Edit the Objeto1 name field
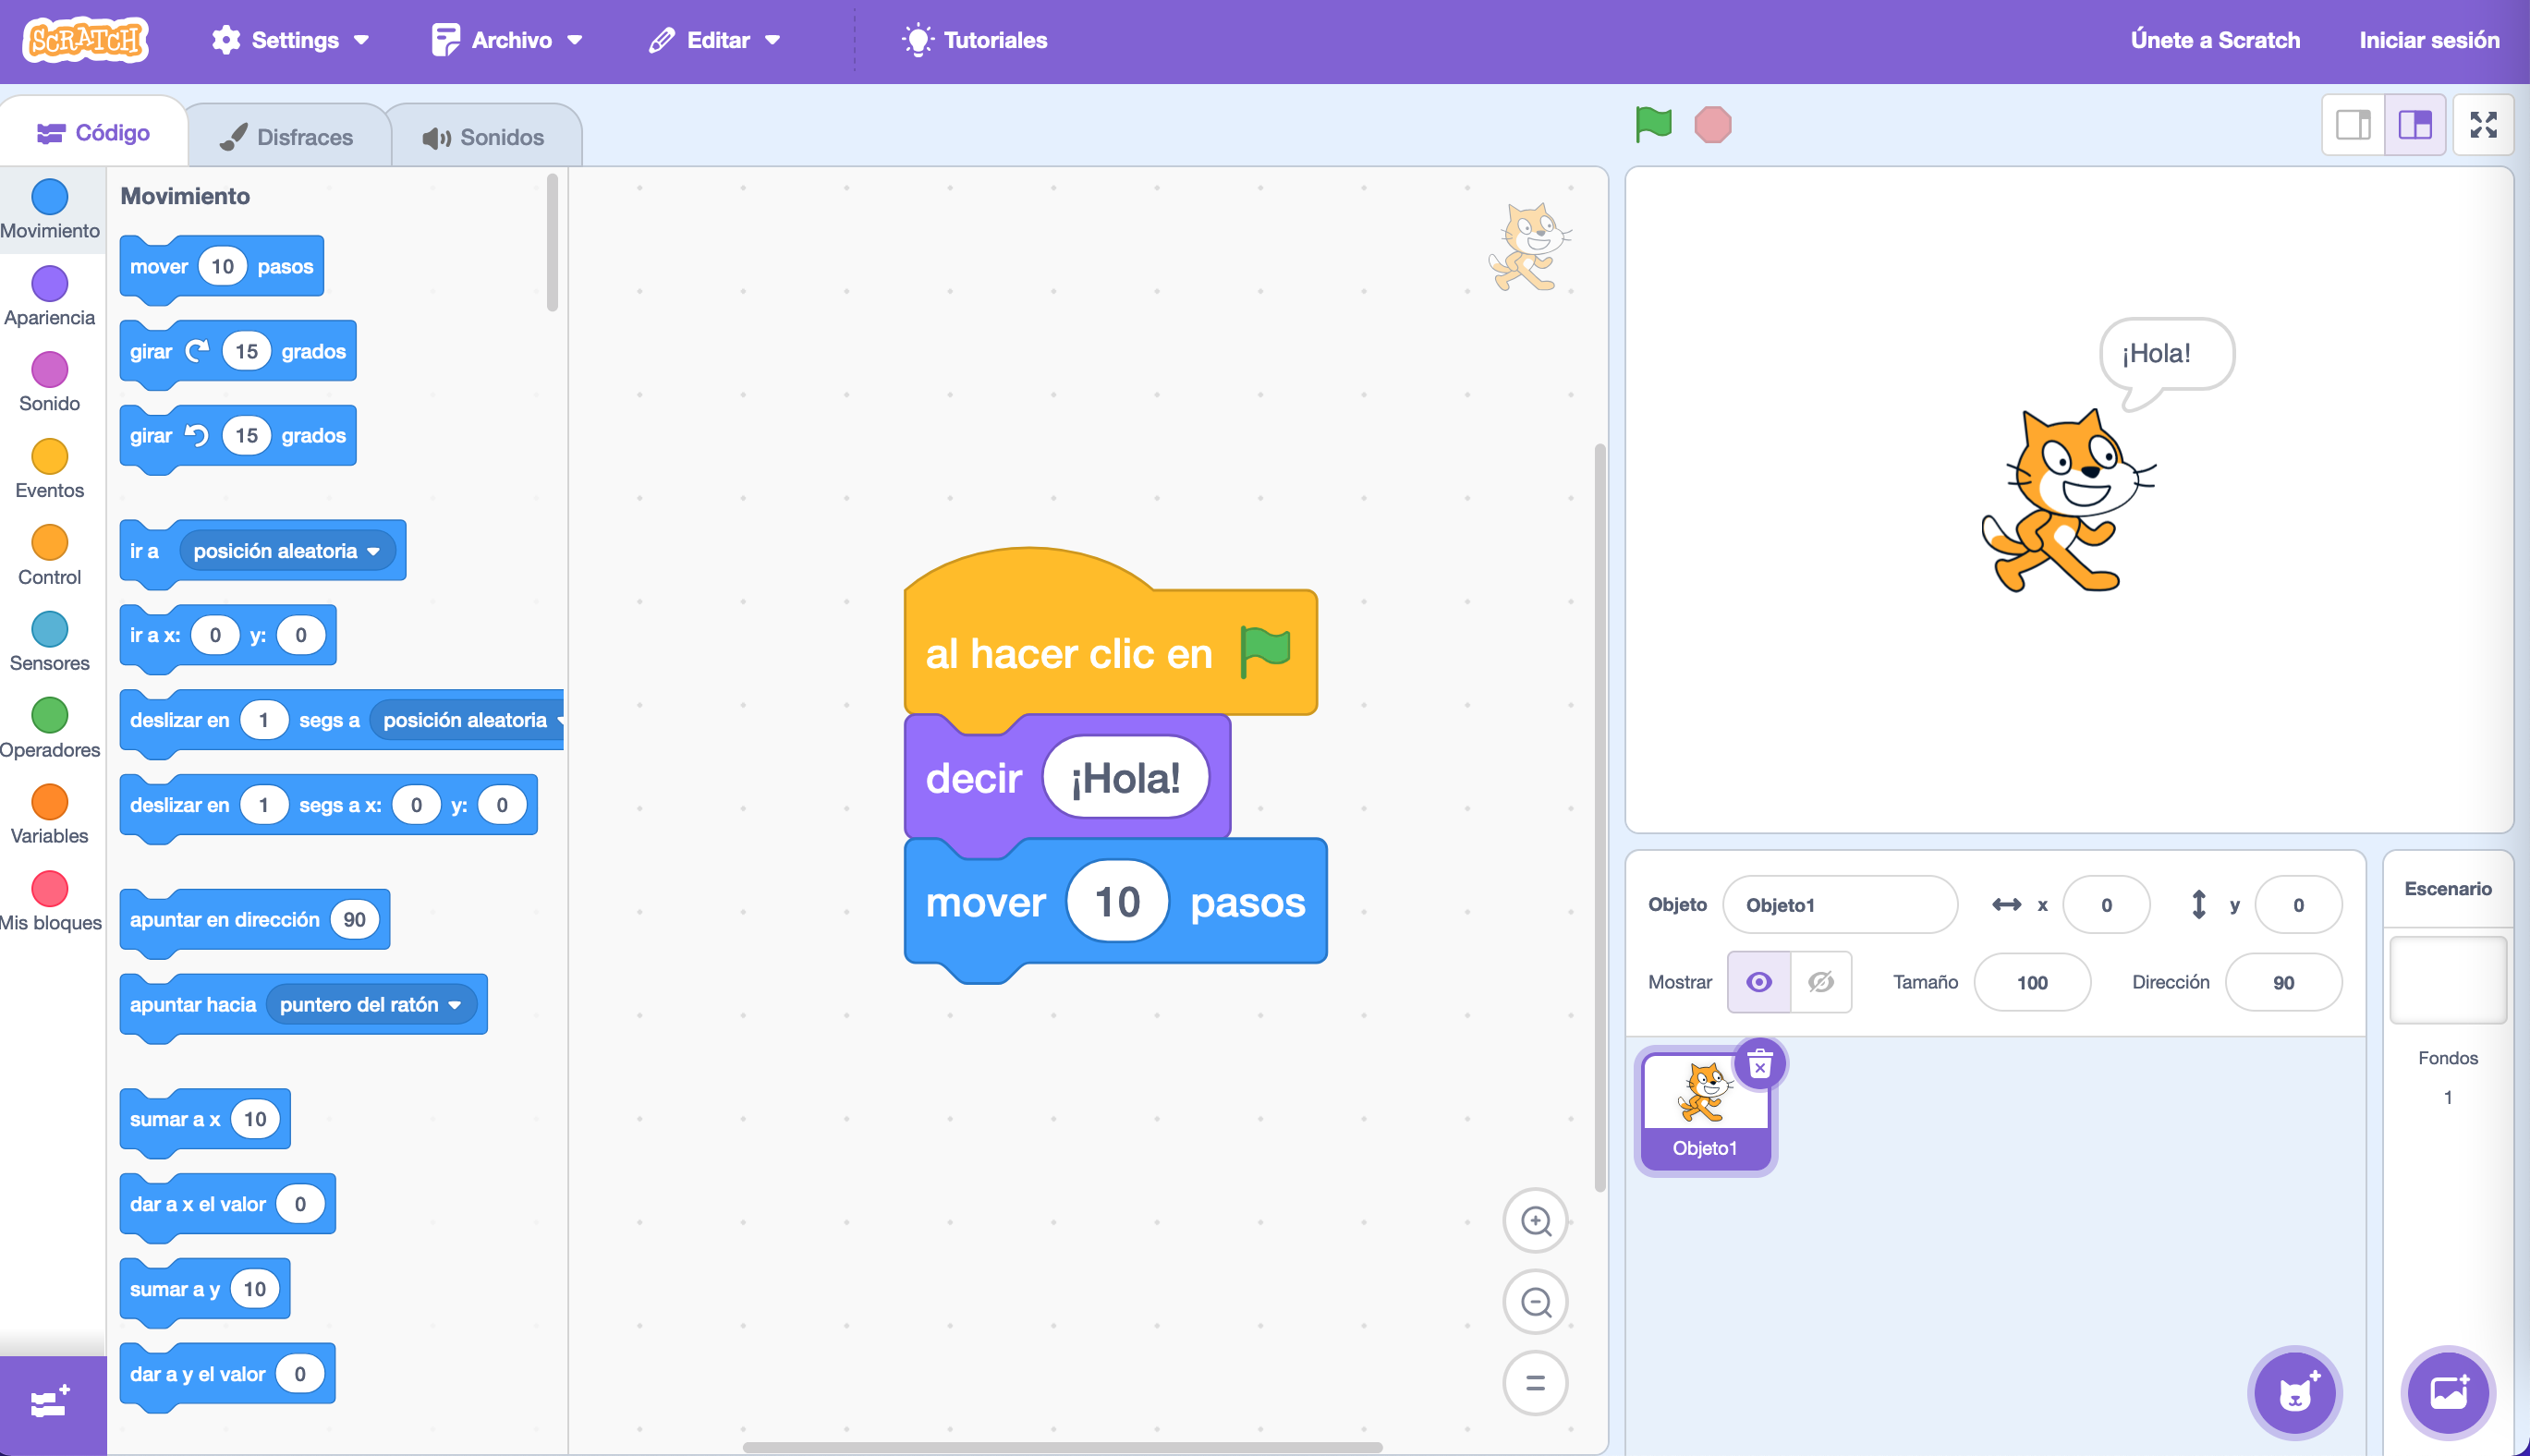The image size is (2530, 1456). 1839,904
